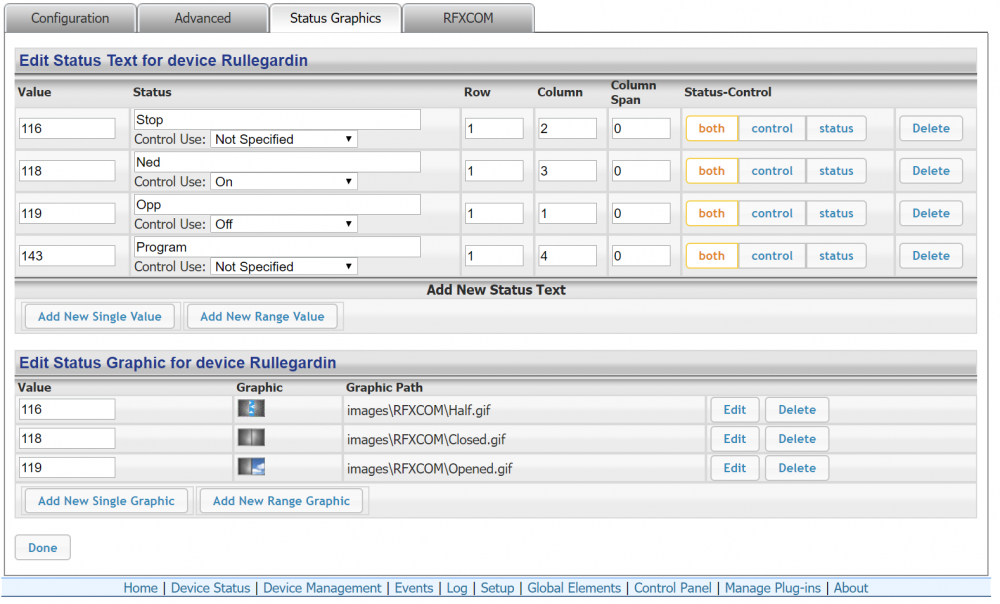Open the RFXCOM tab

point(468,18)
